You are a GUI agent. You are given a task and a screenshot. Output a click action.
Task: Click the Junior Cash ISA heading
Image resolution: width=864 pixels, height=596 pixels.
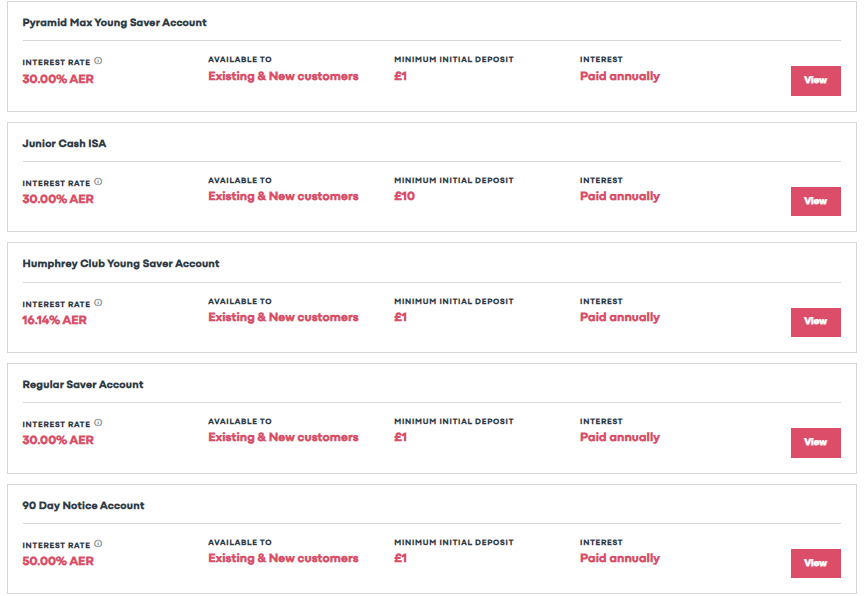pos(64,144)
